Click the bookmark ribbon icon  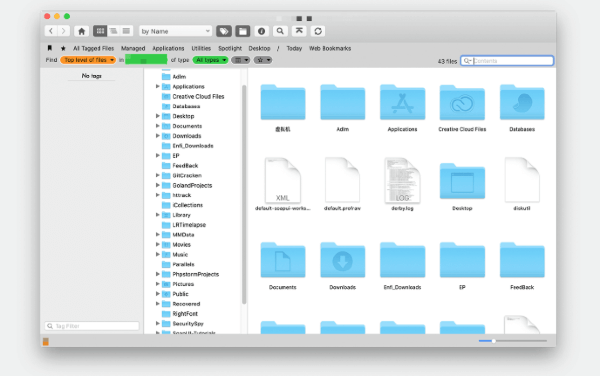point(50,48)
